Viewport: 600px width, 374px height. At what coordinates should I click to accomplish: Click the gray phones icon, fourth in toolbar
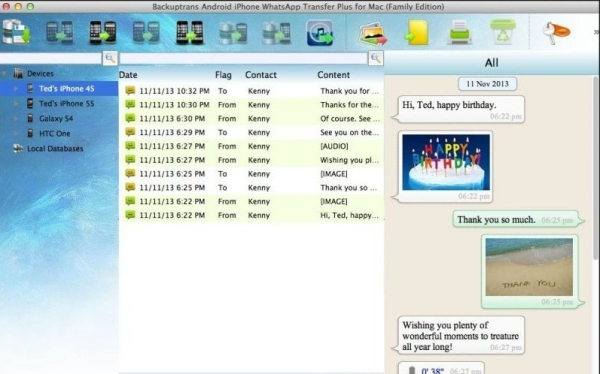coord(146,33)
